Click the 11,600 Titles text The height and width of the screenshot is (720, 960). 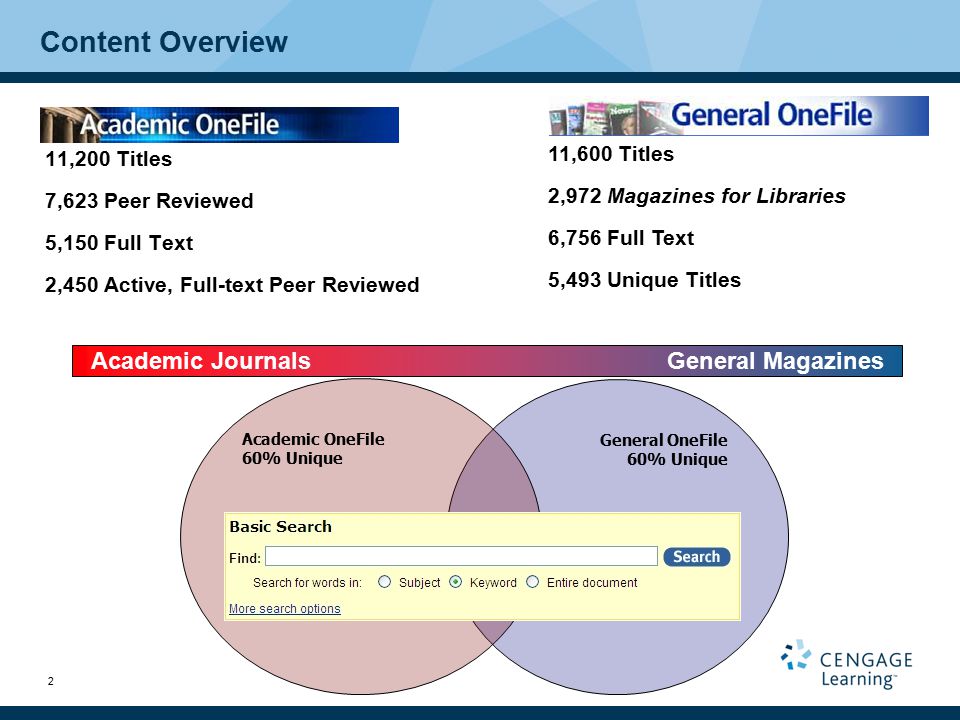point(611,154)
